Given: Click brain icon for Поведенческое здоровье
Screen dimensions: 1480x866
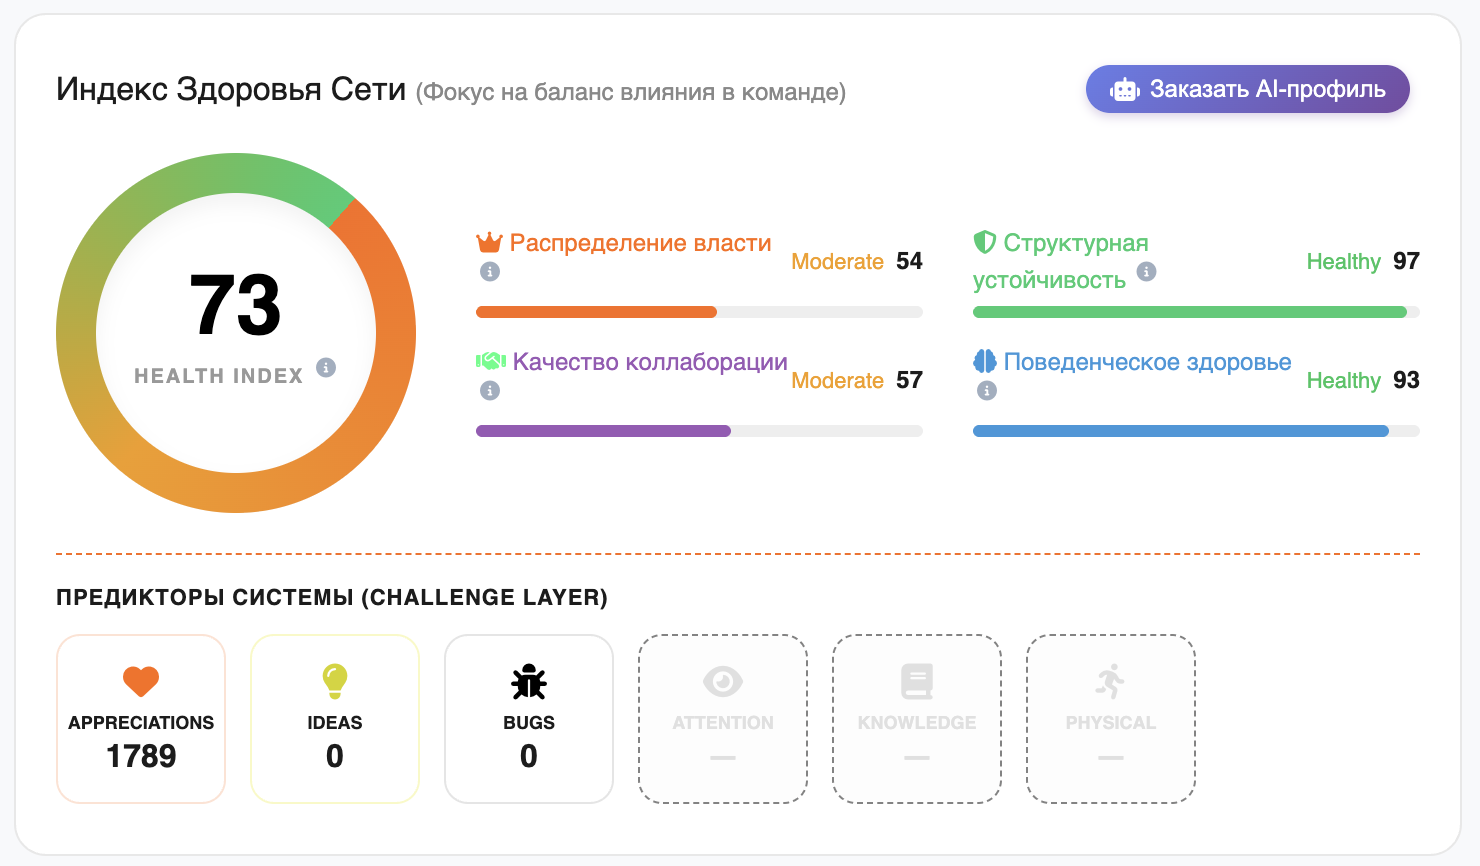Looking at the screenshot, I should 985,361.
